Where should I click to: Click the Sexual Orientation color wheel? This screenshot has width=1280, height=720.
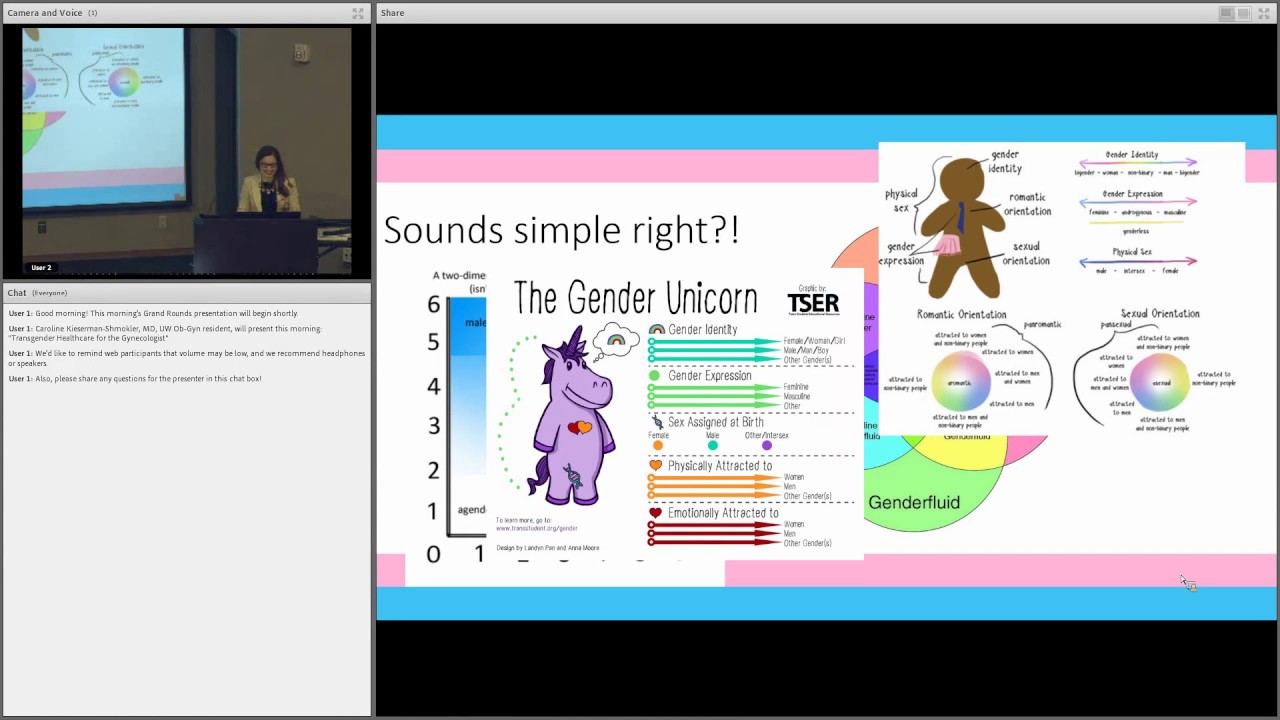point(1160,382)
